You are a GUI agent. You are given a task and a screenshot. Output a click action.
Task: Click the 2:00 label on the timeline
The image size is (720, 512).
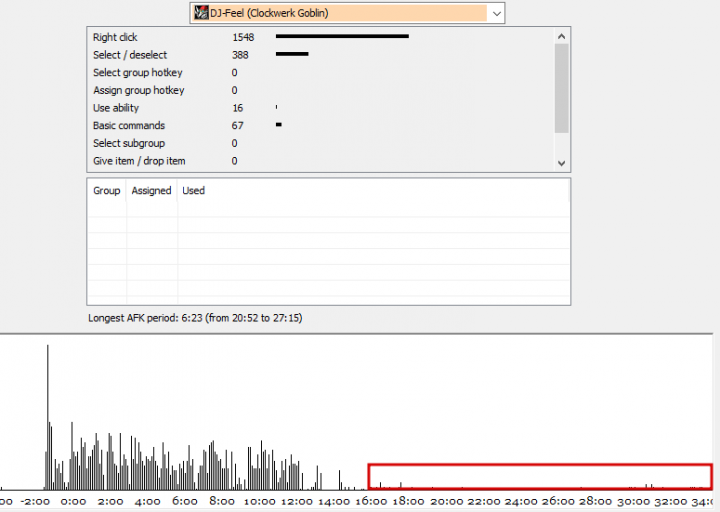point(111,501)
